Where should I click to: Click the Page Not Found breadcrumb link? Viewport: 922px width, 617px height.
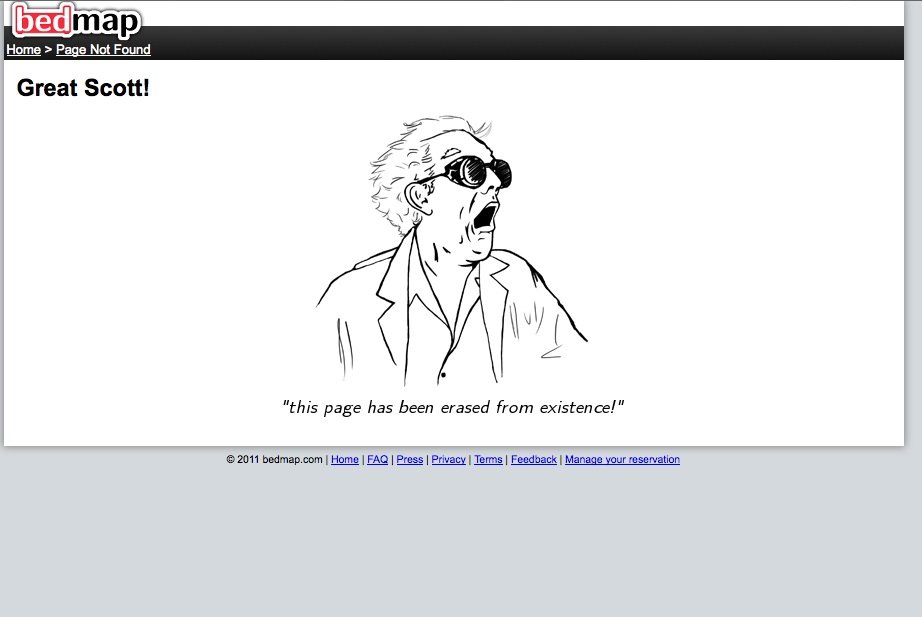coord(103,49)
